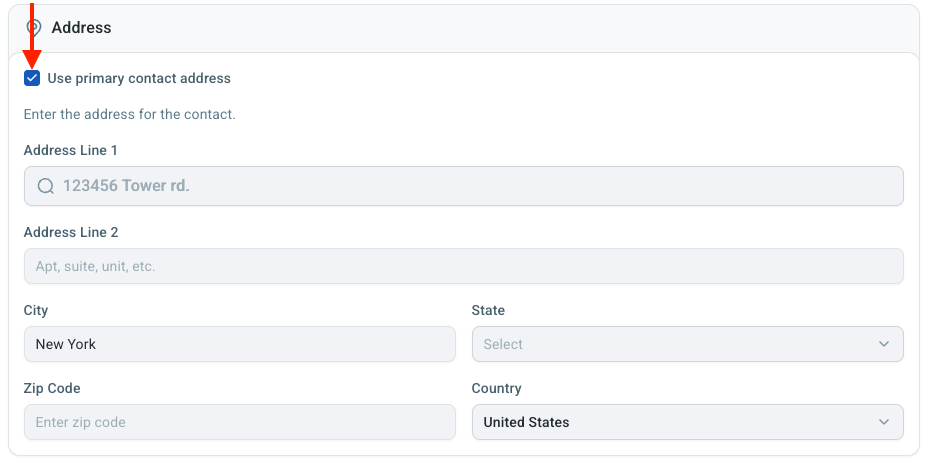Image resolution: width=929 pixels, height=463 pixels.
Task: Click the location pin icon beside Address
Action: coord(34,28)
